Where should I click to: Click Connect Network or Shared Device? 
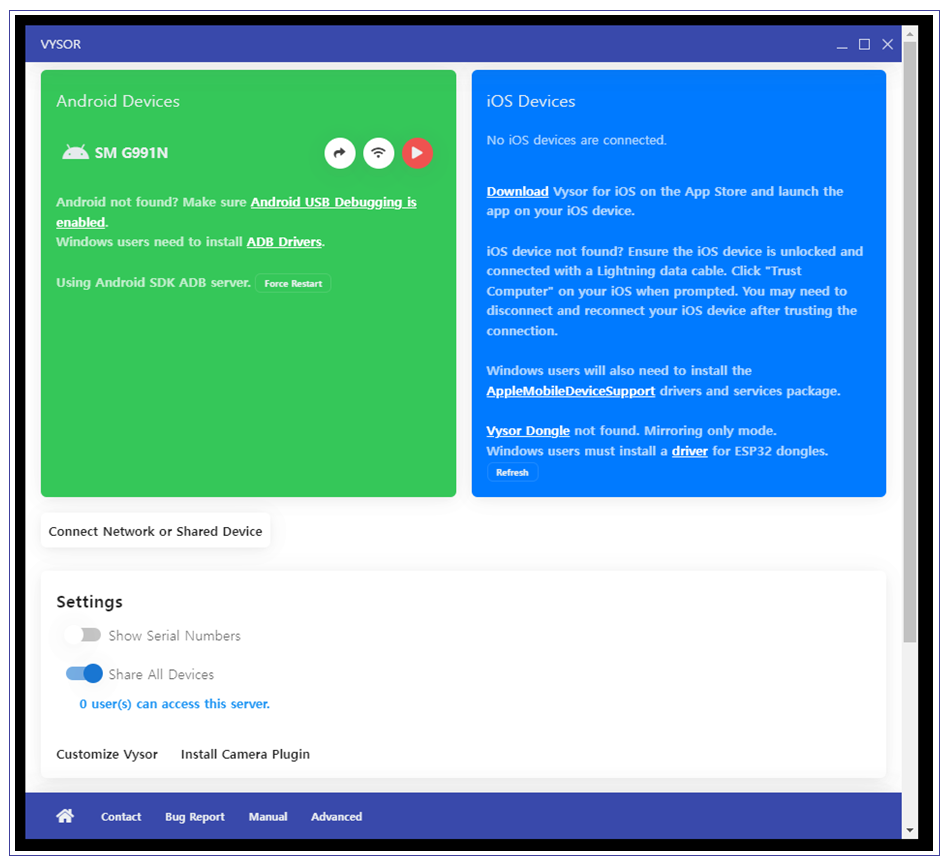tap(155, 531)
